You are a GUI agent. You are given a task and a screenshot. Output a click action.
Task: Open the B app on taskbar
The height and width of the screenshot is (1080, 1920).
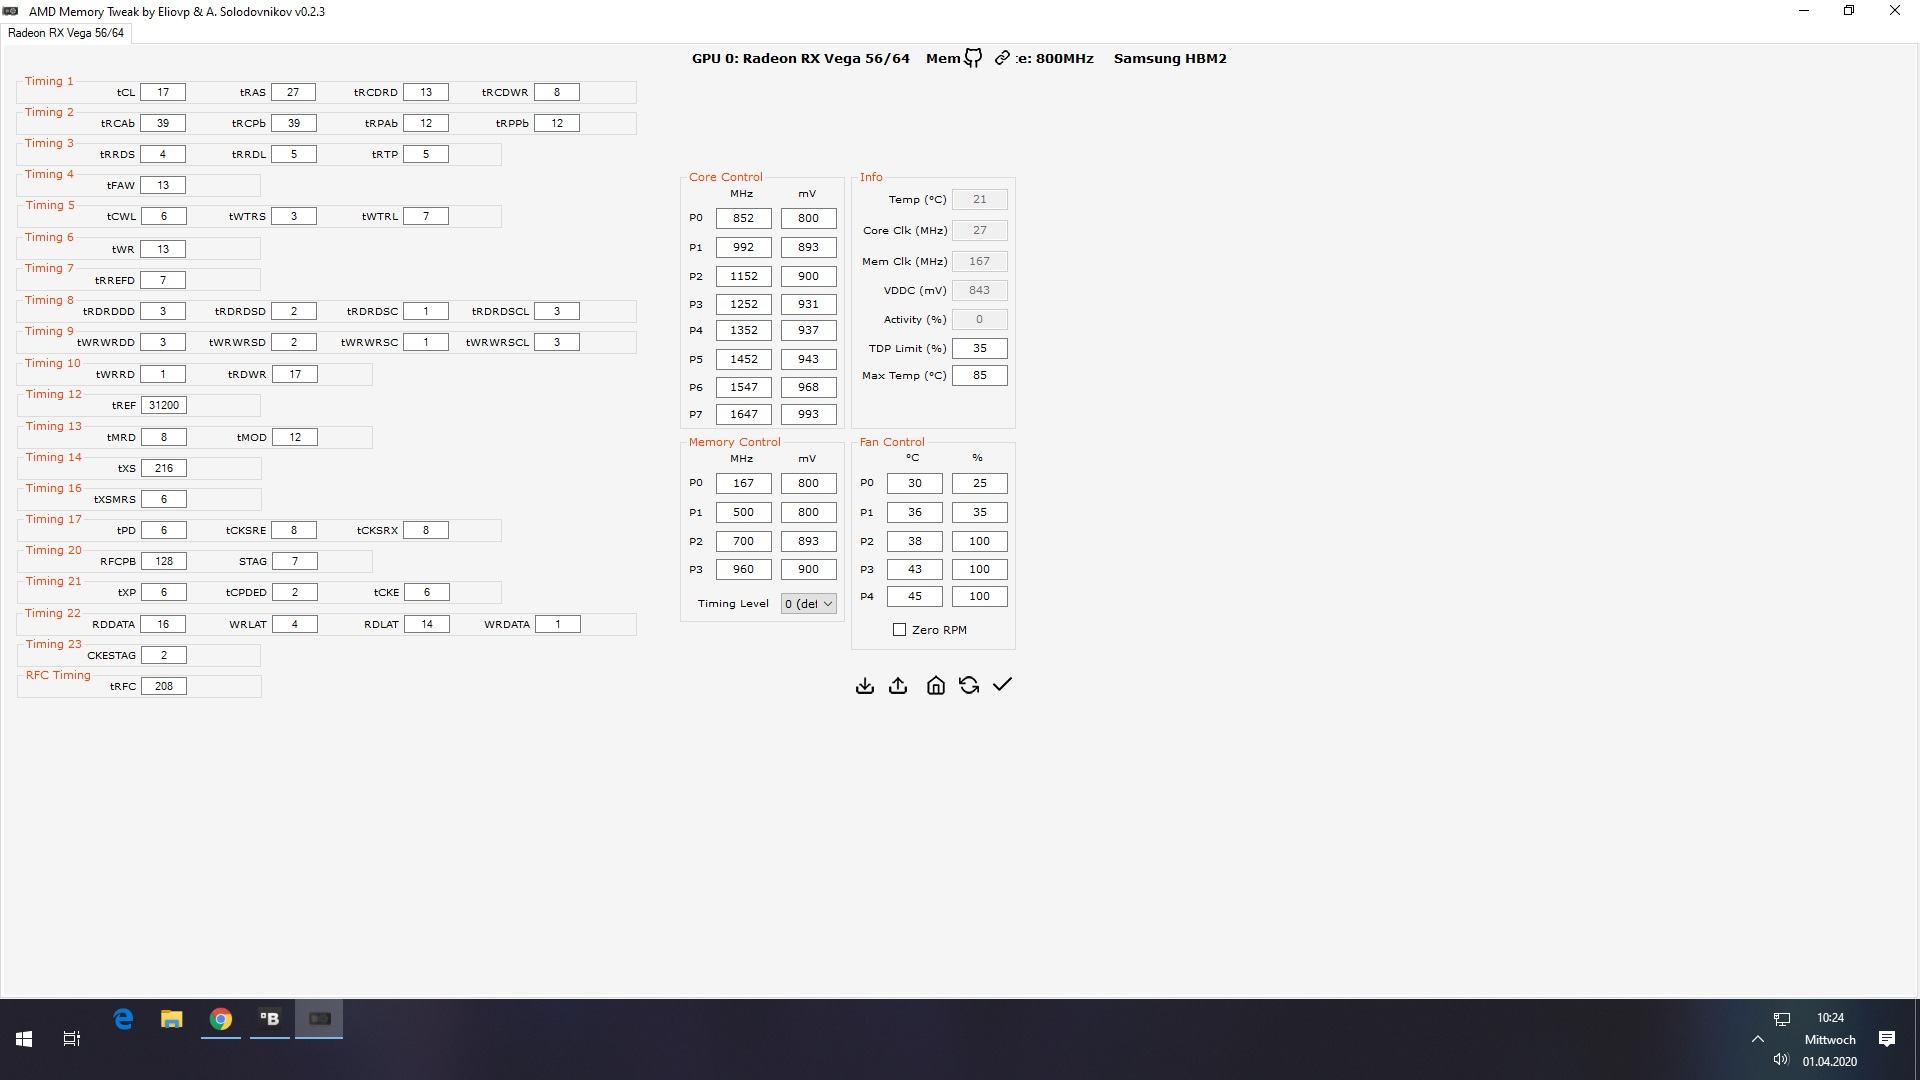270,1019
